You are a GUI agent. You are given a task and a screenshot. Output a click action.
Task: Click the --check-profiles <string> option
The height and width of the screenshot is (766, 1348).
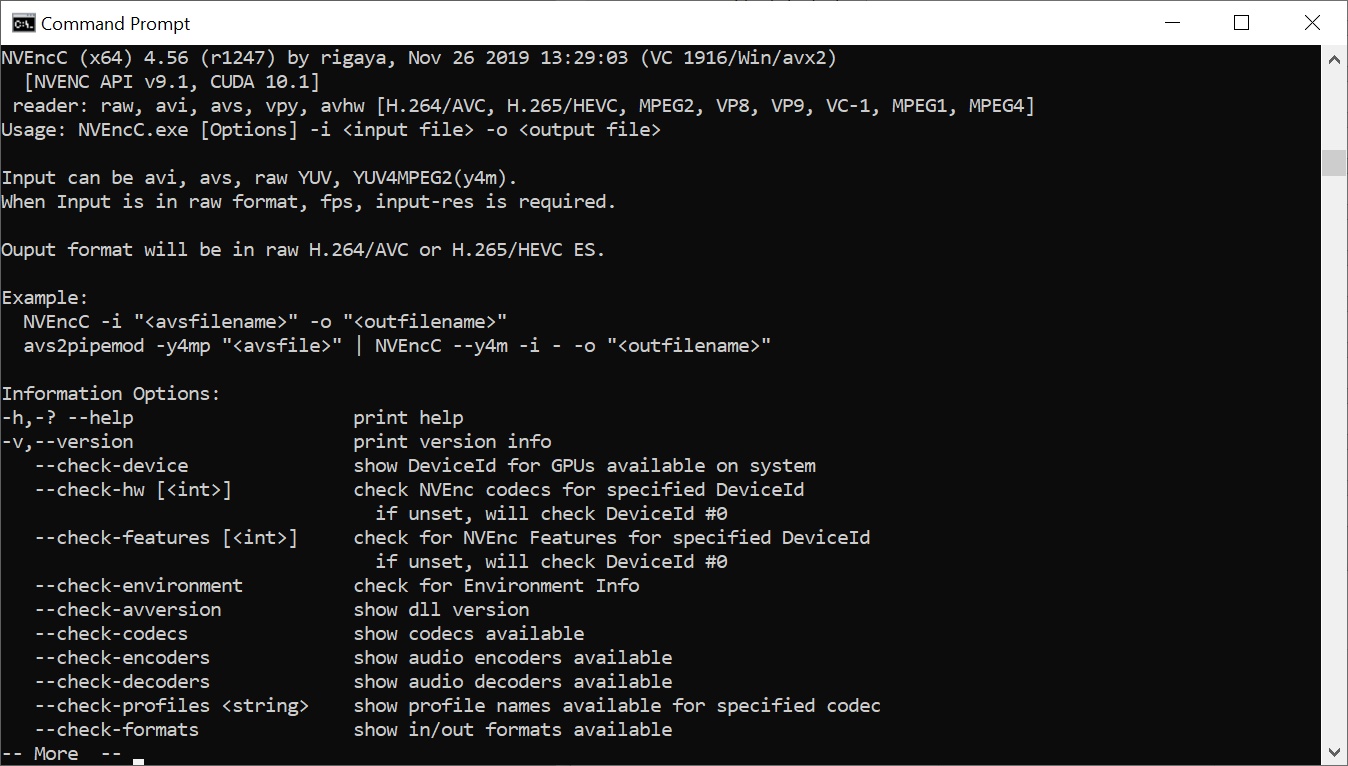click(x=172, y=706)
